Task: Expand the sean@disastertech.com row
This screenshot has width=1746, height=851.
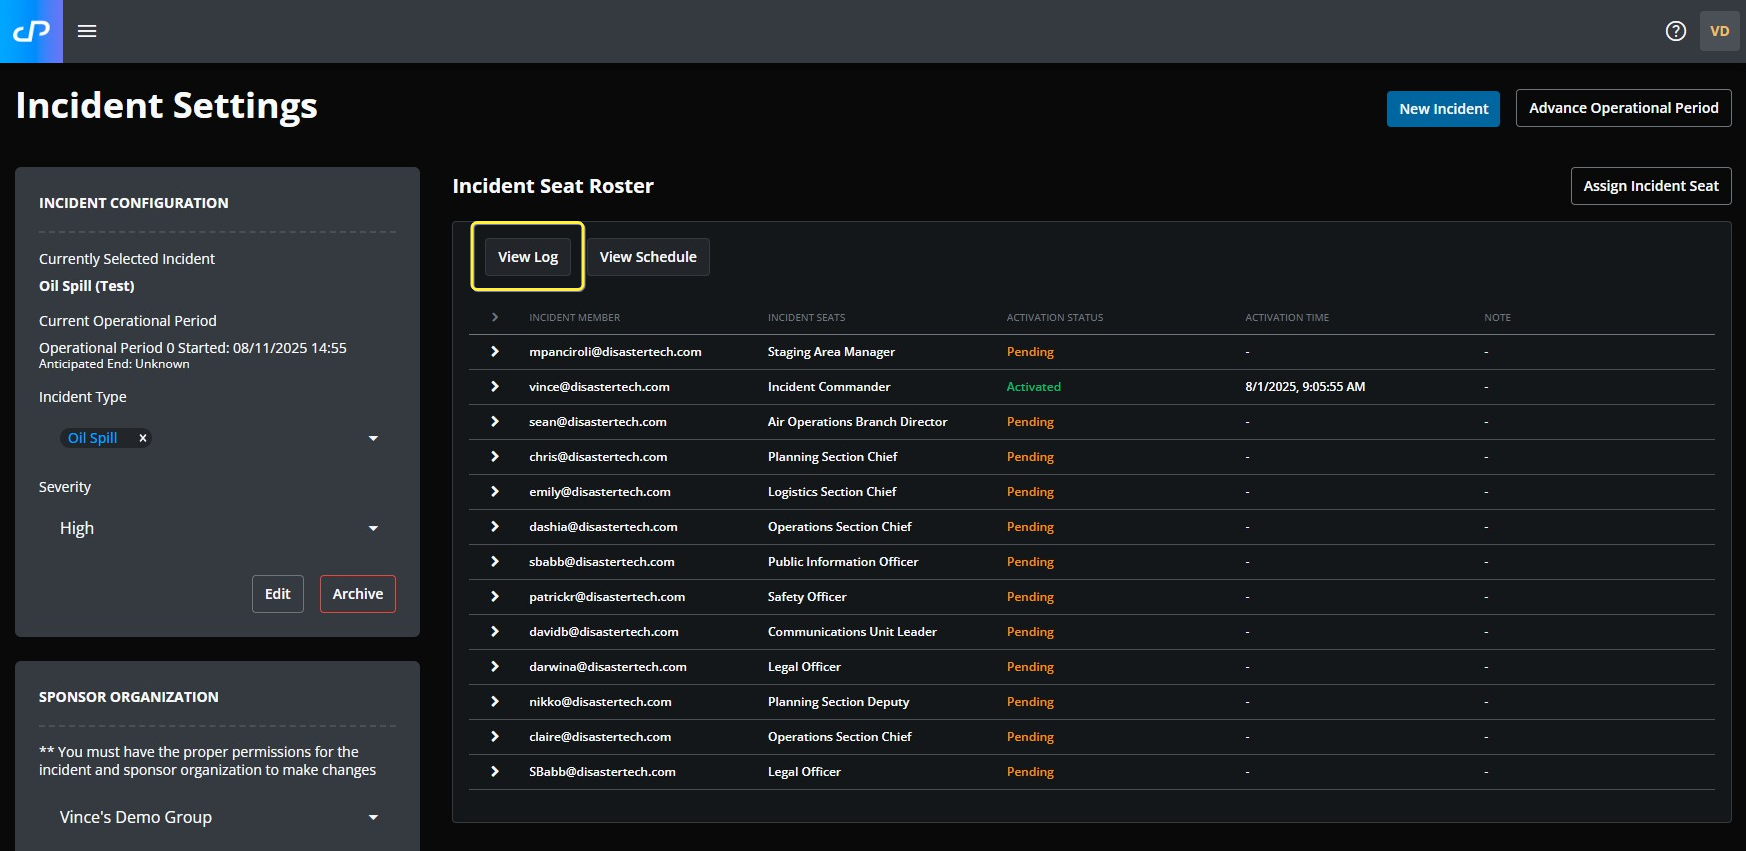Action: pos(494,422)
